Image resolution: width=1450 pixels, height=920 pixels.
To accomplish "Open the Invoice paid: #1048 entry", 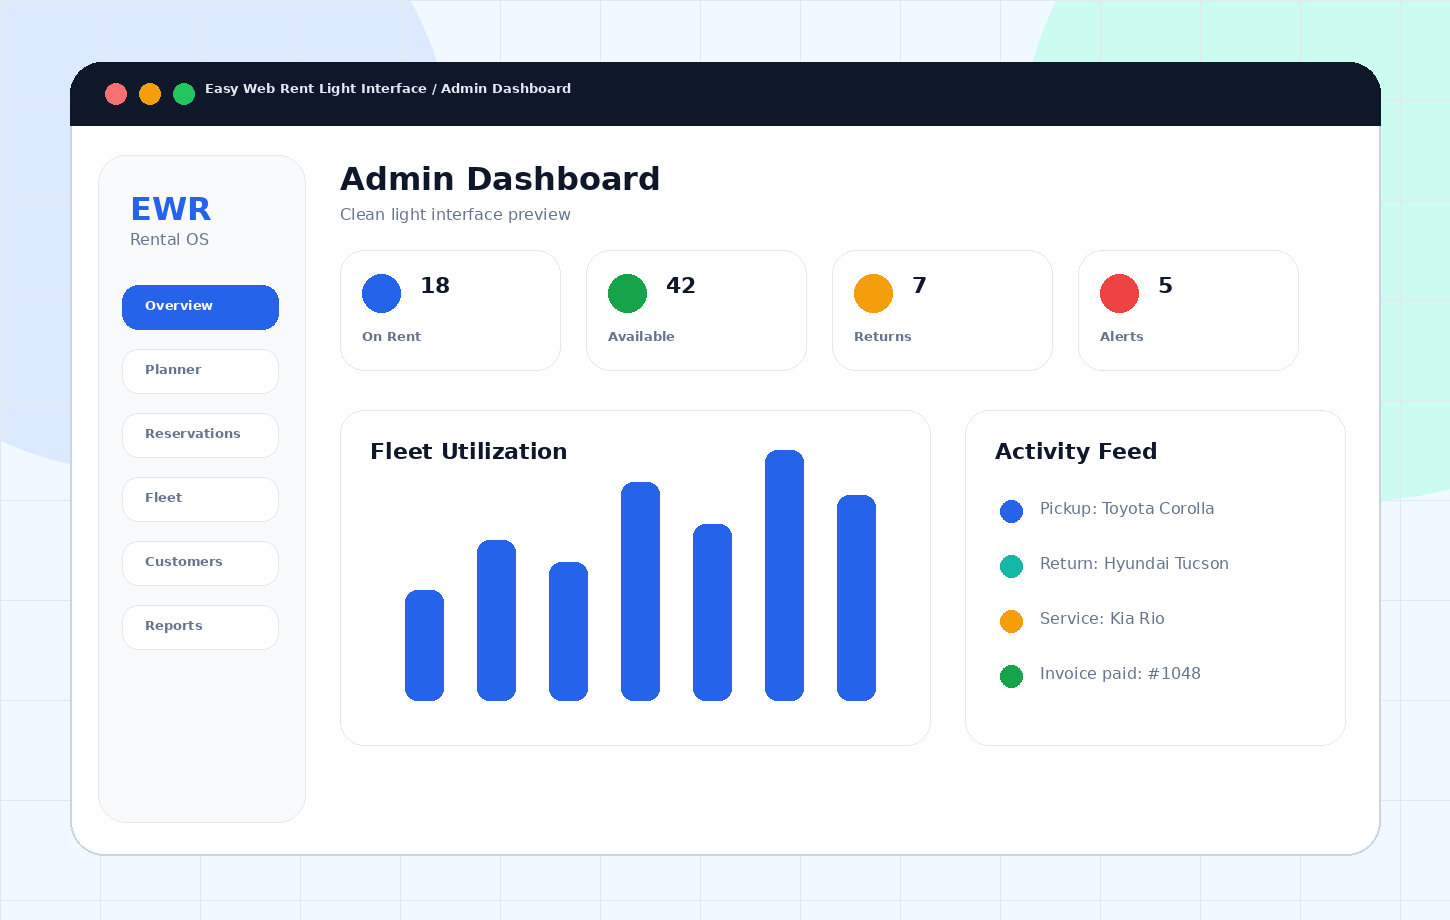I will click(1120, 674).
